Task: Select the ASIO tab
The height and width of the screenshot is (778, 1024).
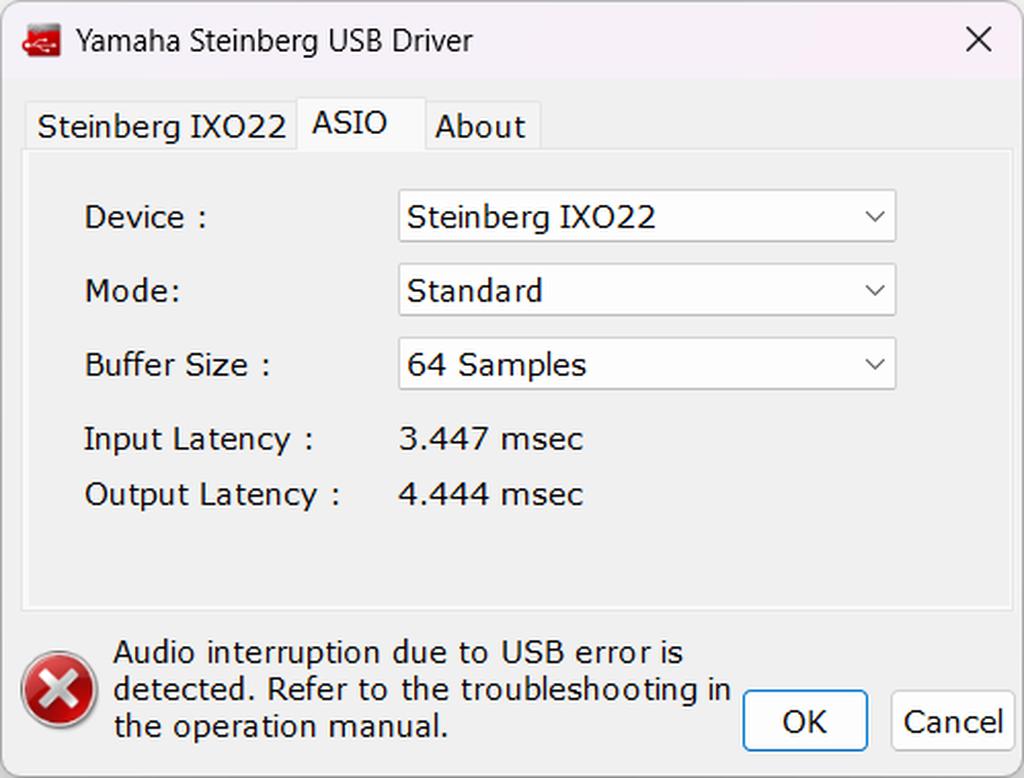Action: coord(350,124)
